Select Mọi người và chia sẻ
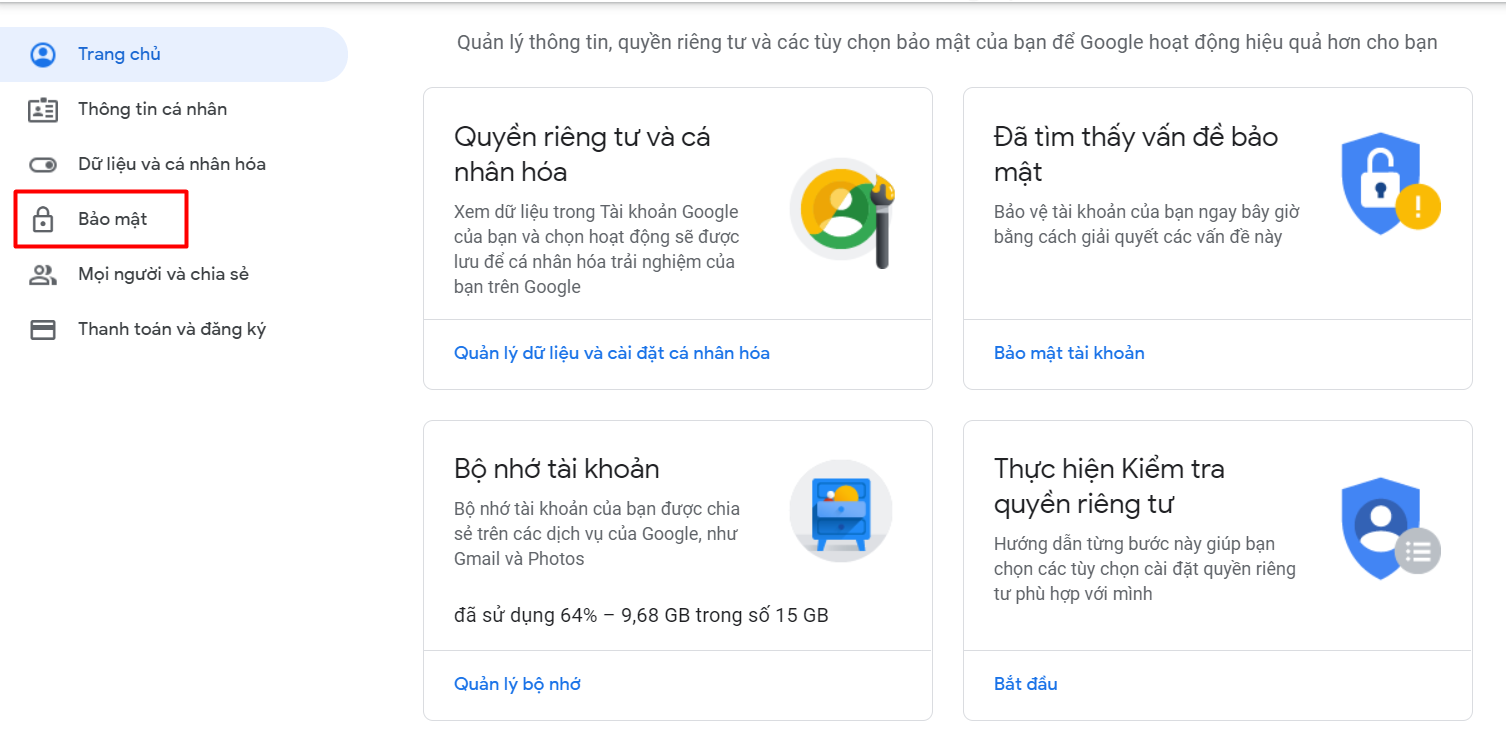This screenshot has height=755, width=1506. click(x=163, y=274)
